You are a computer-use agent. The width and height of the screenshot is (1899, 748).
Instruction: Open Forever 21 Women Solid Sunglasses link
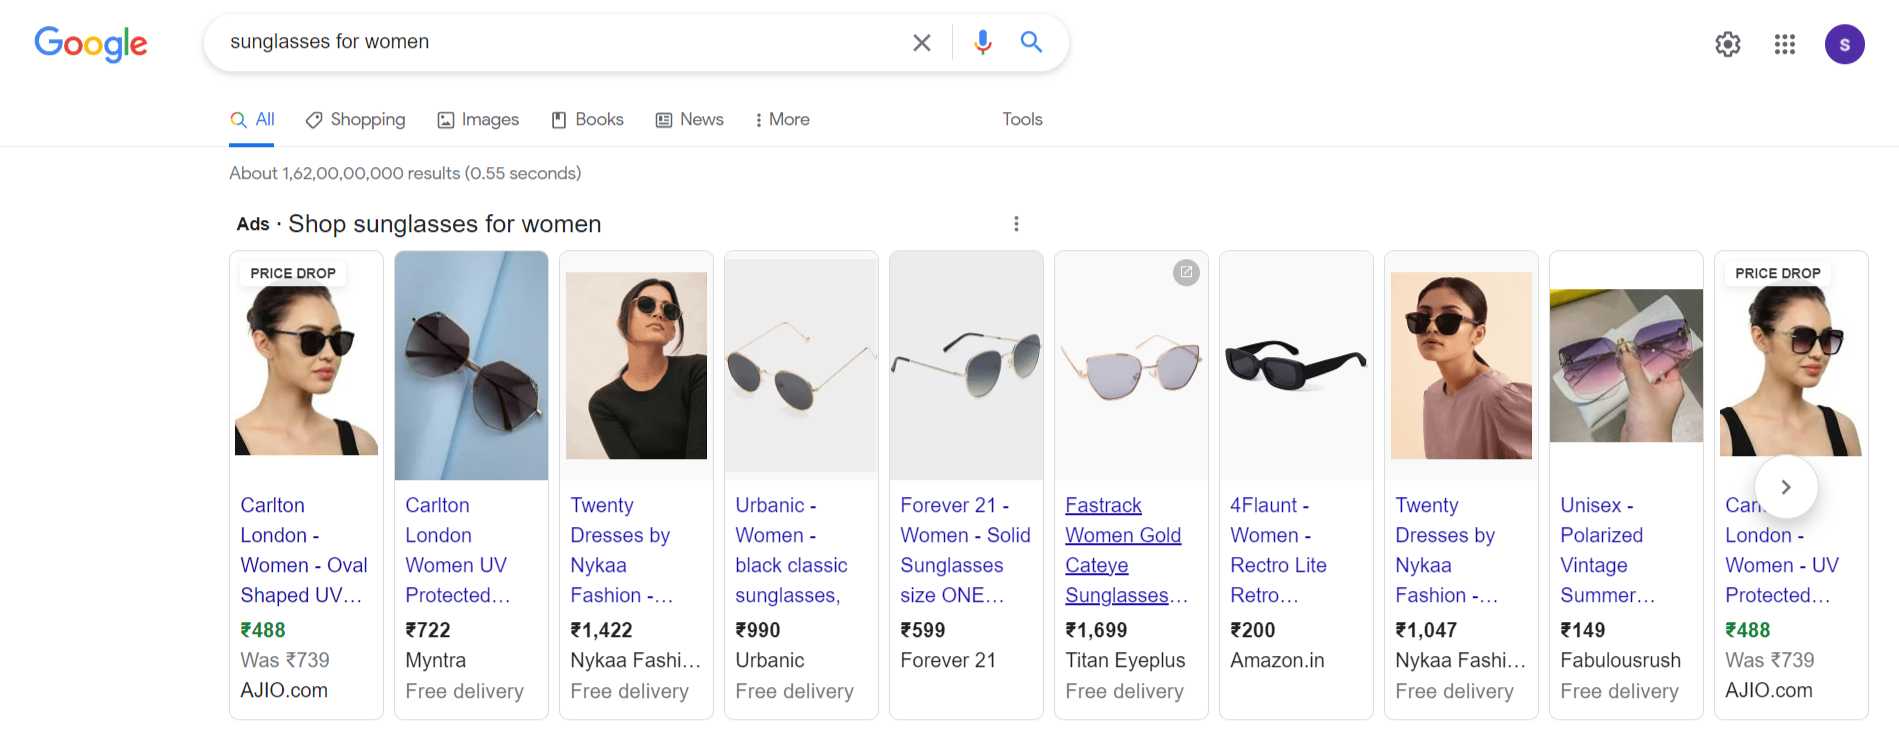click(965, 550)
